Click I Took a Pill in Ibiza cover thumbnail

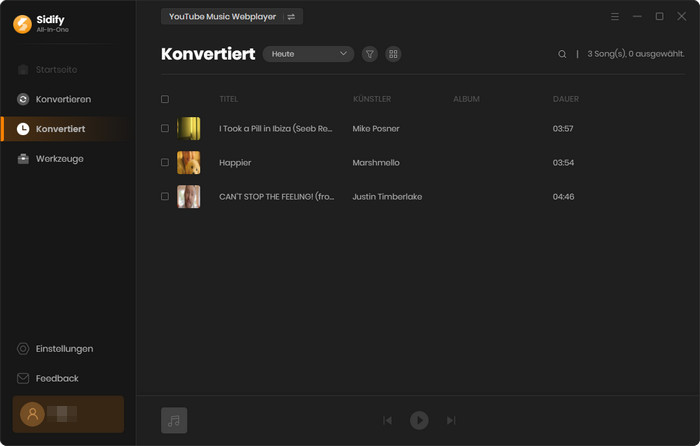[x=188, y=129]
